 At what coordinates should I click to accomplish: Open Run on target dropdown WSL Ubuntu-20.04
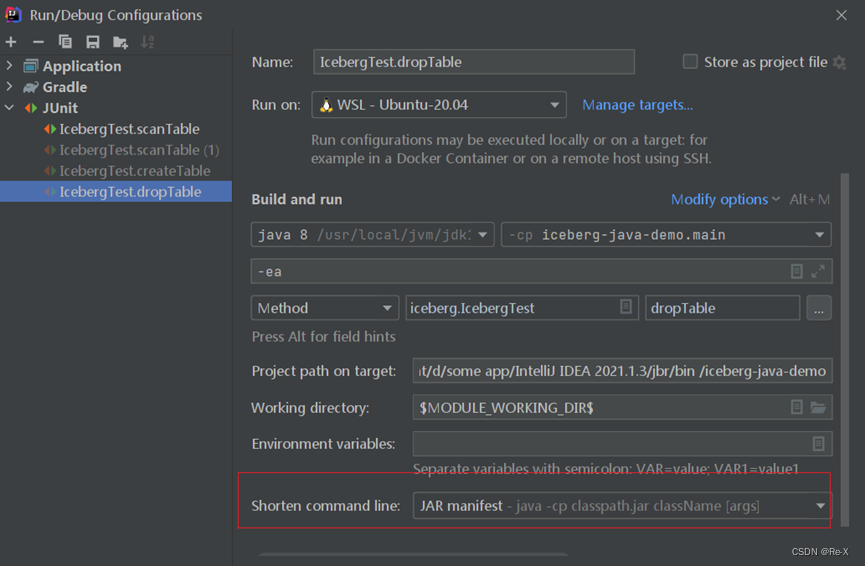[439, 105]
